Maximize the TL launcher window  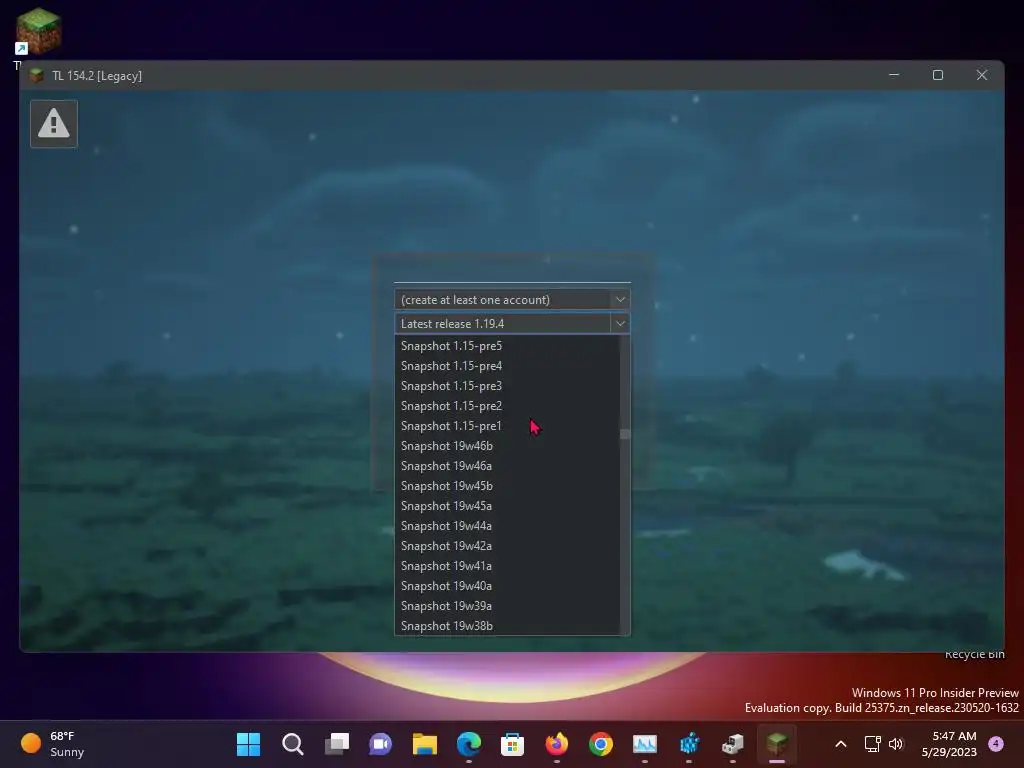(x=938, y=75)
